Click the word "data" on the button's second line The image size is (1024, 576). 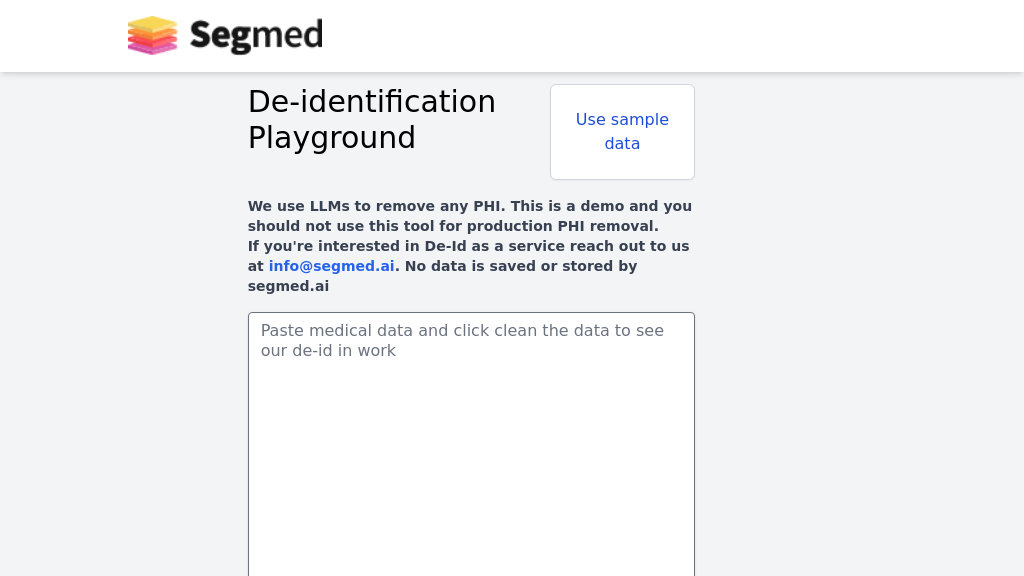622,144
